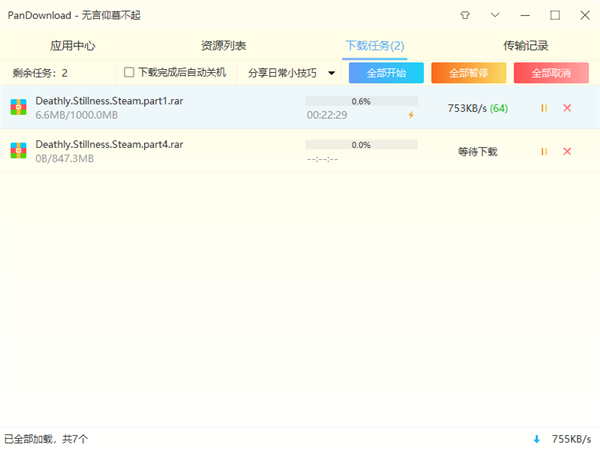Enable 下载完成后自动关机 checkbox
The height and width of the screenshot is (450, 600).
pos(129,72)
